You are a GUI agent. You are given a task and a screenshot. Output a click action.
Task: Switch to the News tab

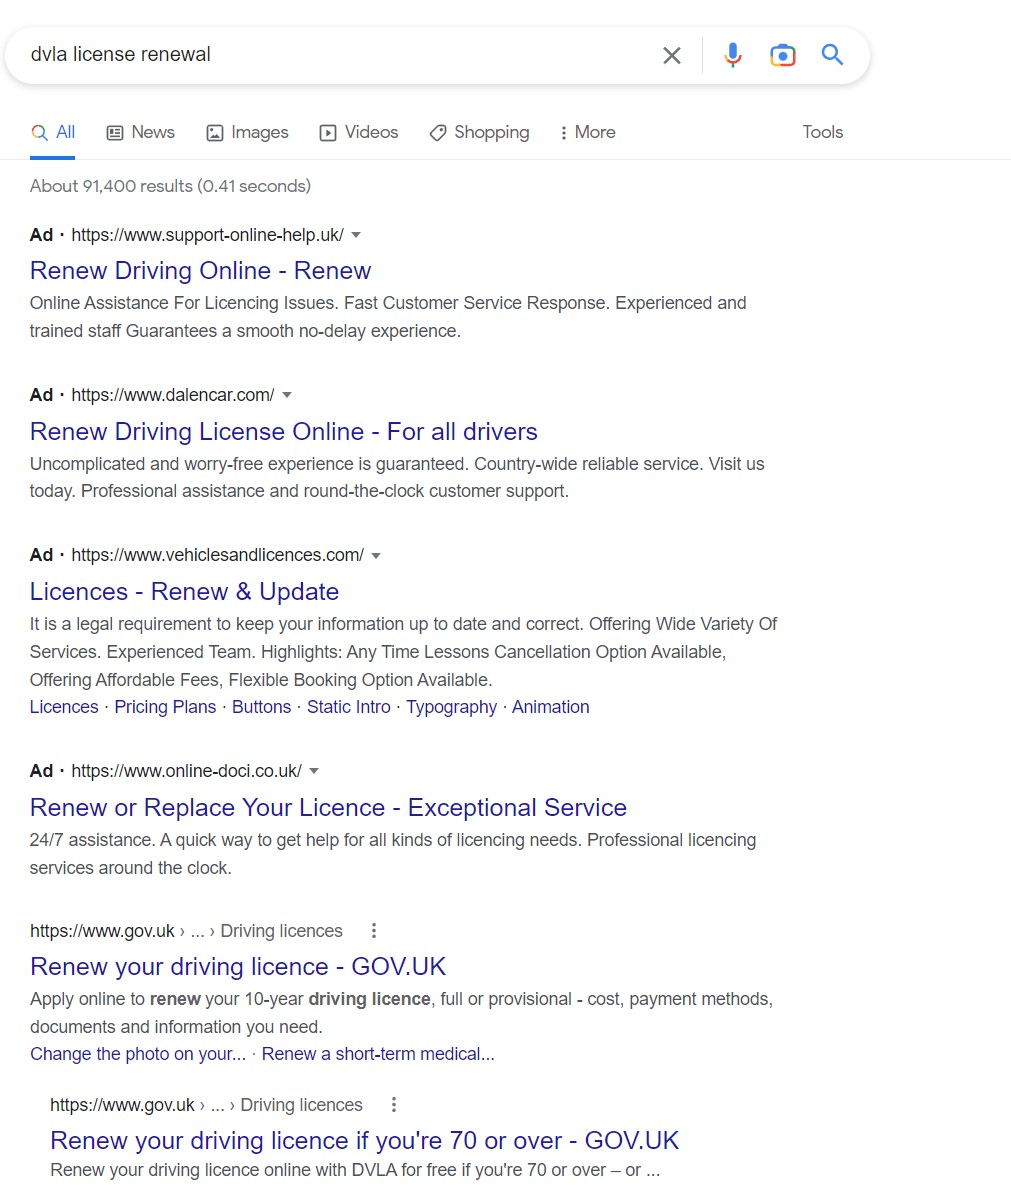click(x=141, y=132)
